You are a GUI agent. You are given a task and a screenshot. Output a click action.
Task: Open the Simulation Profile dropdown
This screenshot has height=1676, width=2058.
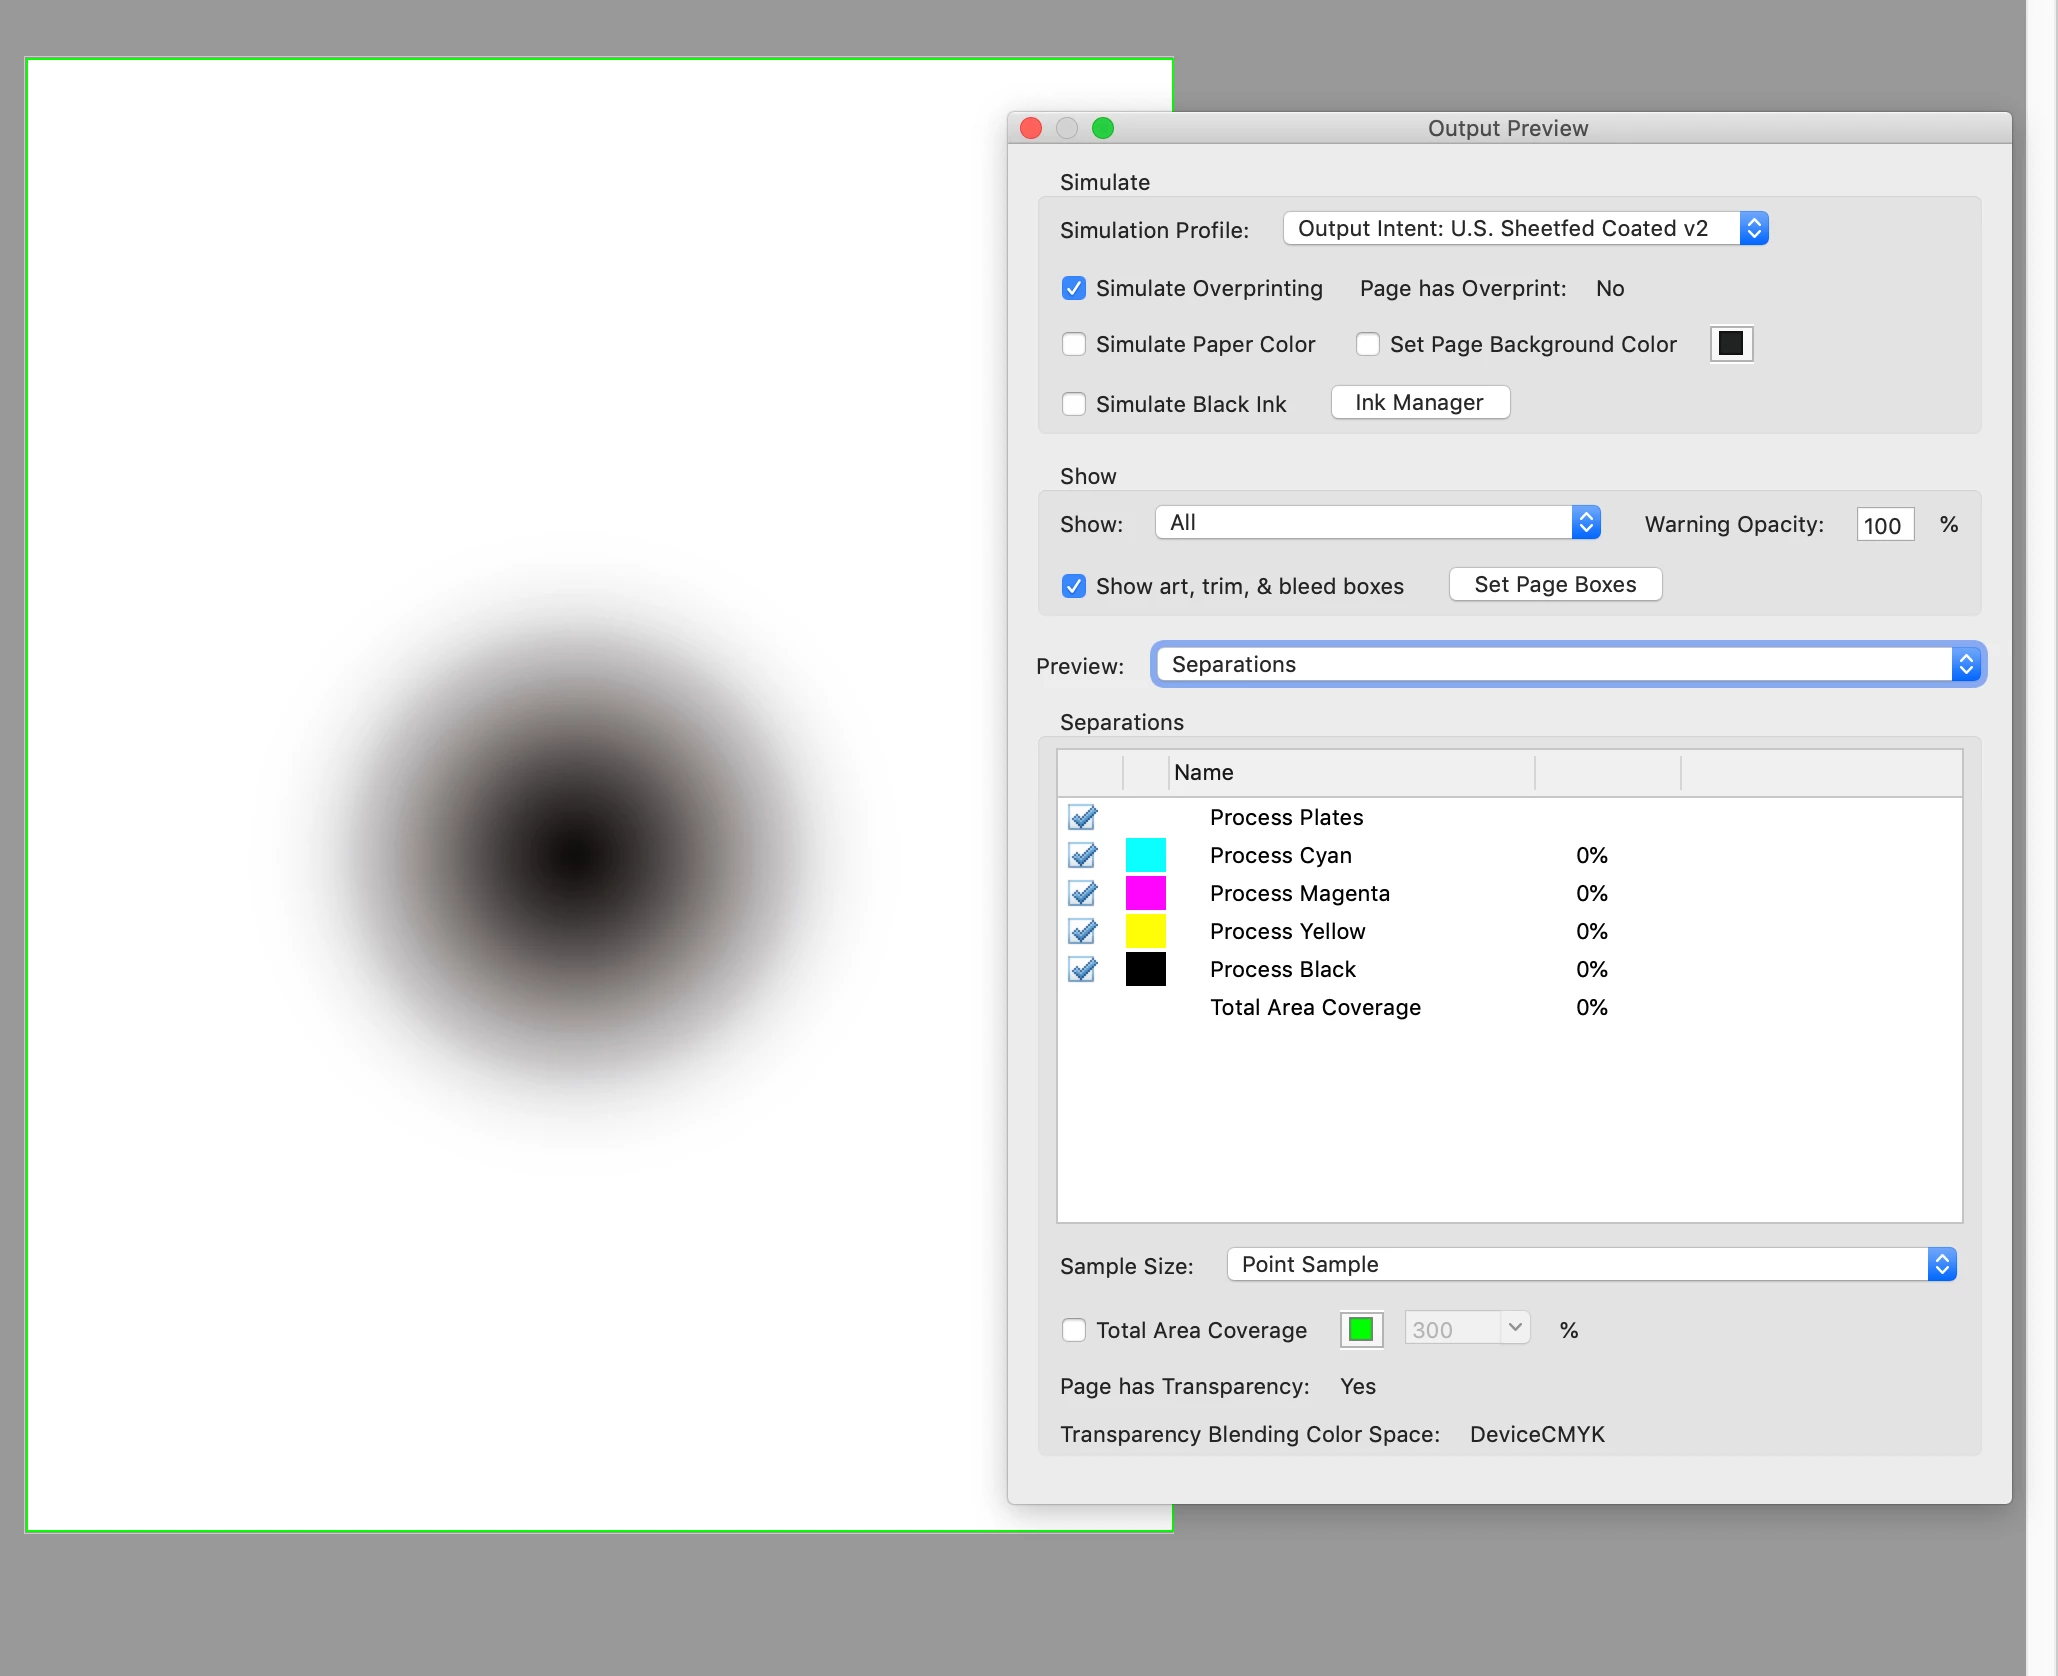click(1525, 229)
